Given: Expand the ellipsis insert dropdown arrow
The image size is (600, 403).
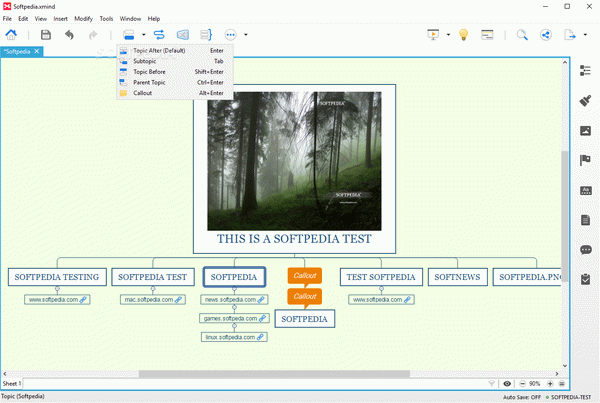Looking at the screenshot, I should click(x=246, y=35).
